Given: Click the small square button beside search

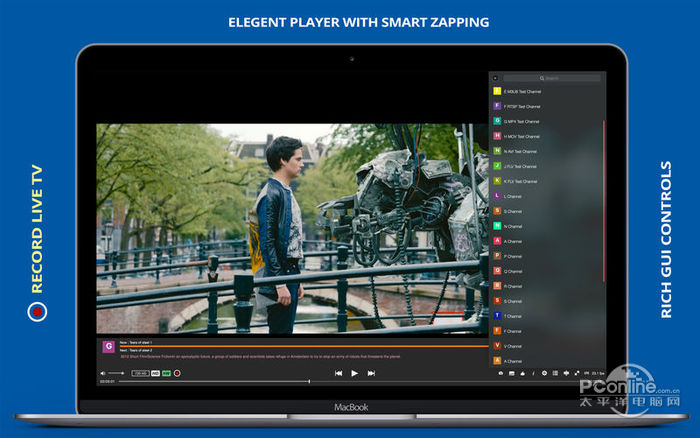Looking at the screenshot, I should click(495, 78).
